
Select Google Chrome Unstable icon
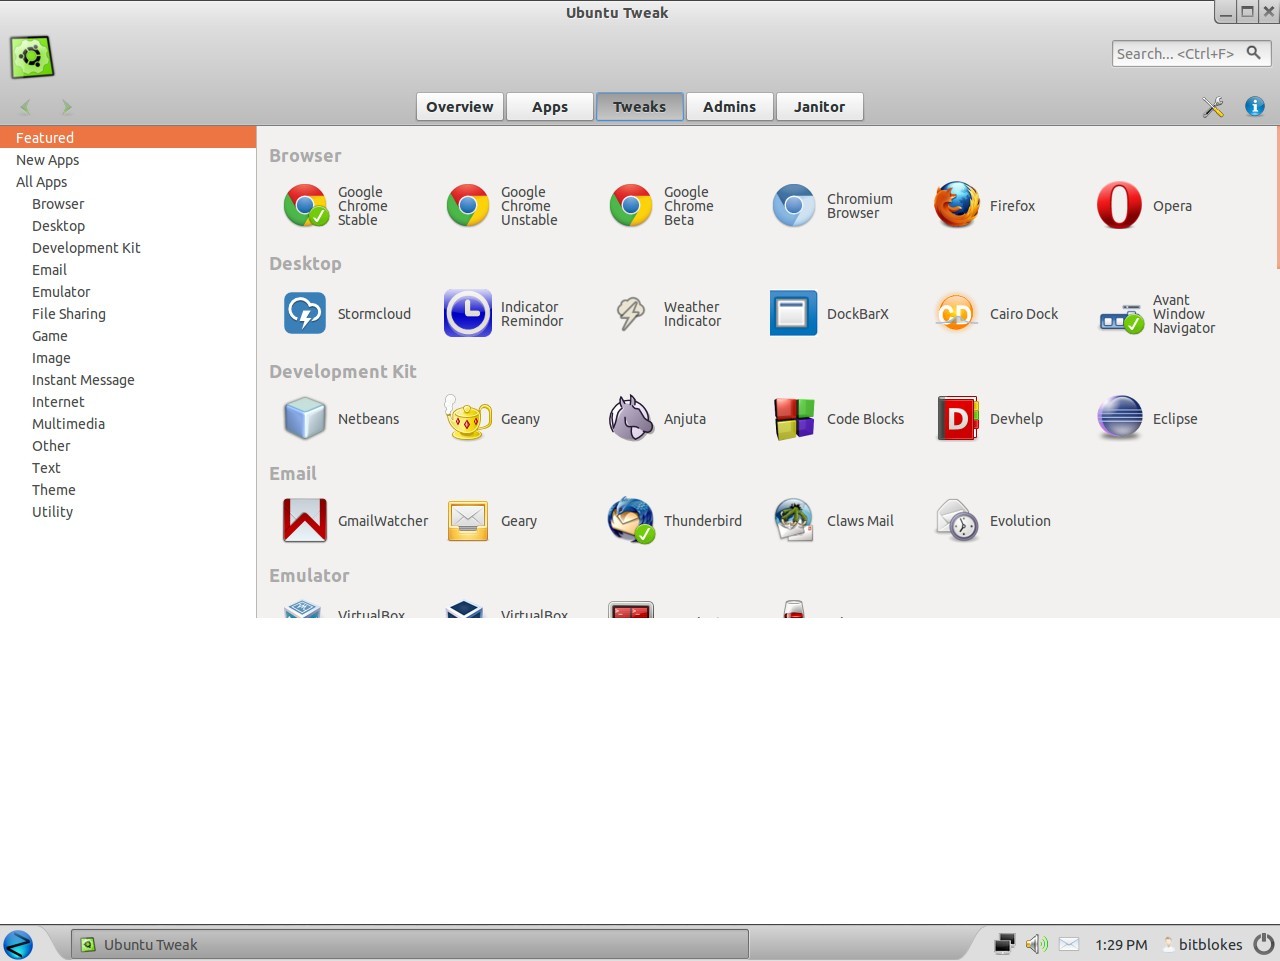(x=468, y=206)
